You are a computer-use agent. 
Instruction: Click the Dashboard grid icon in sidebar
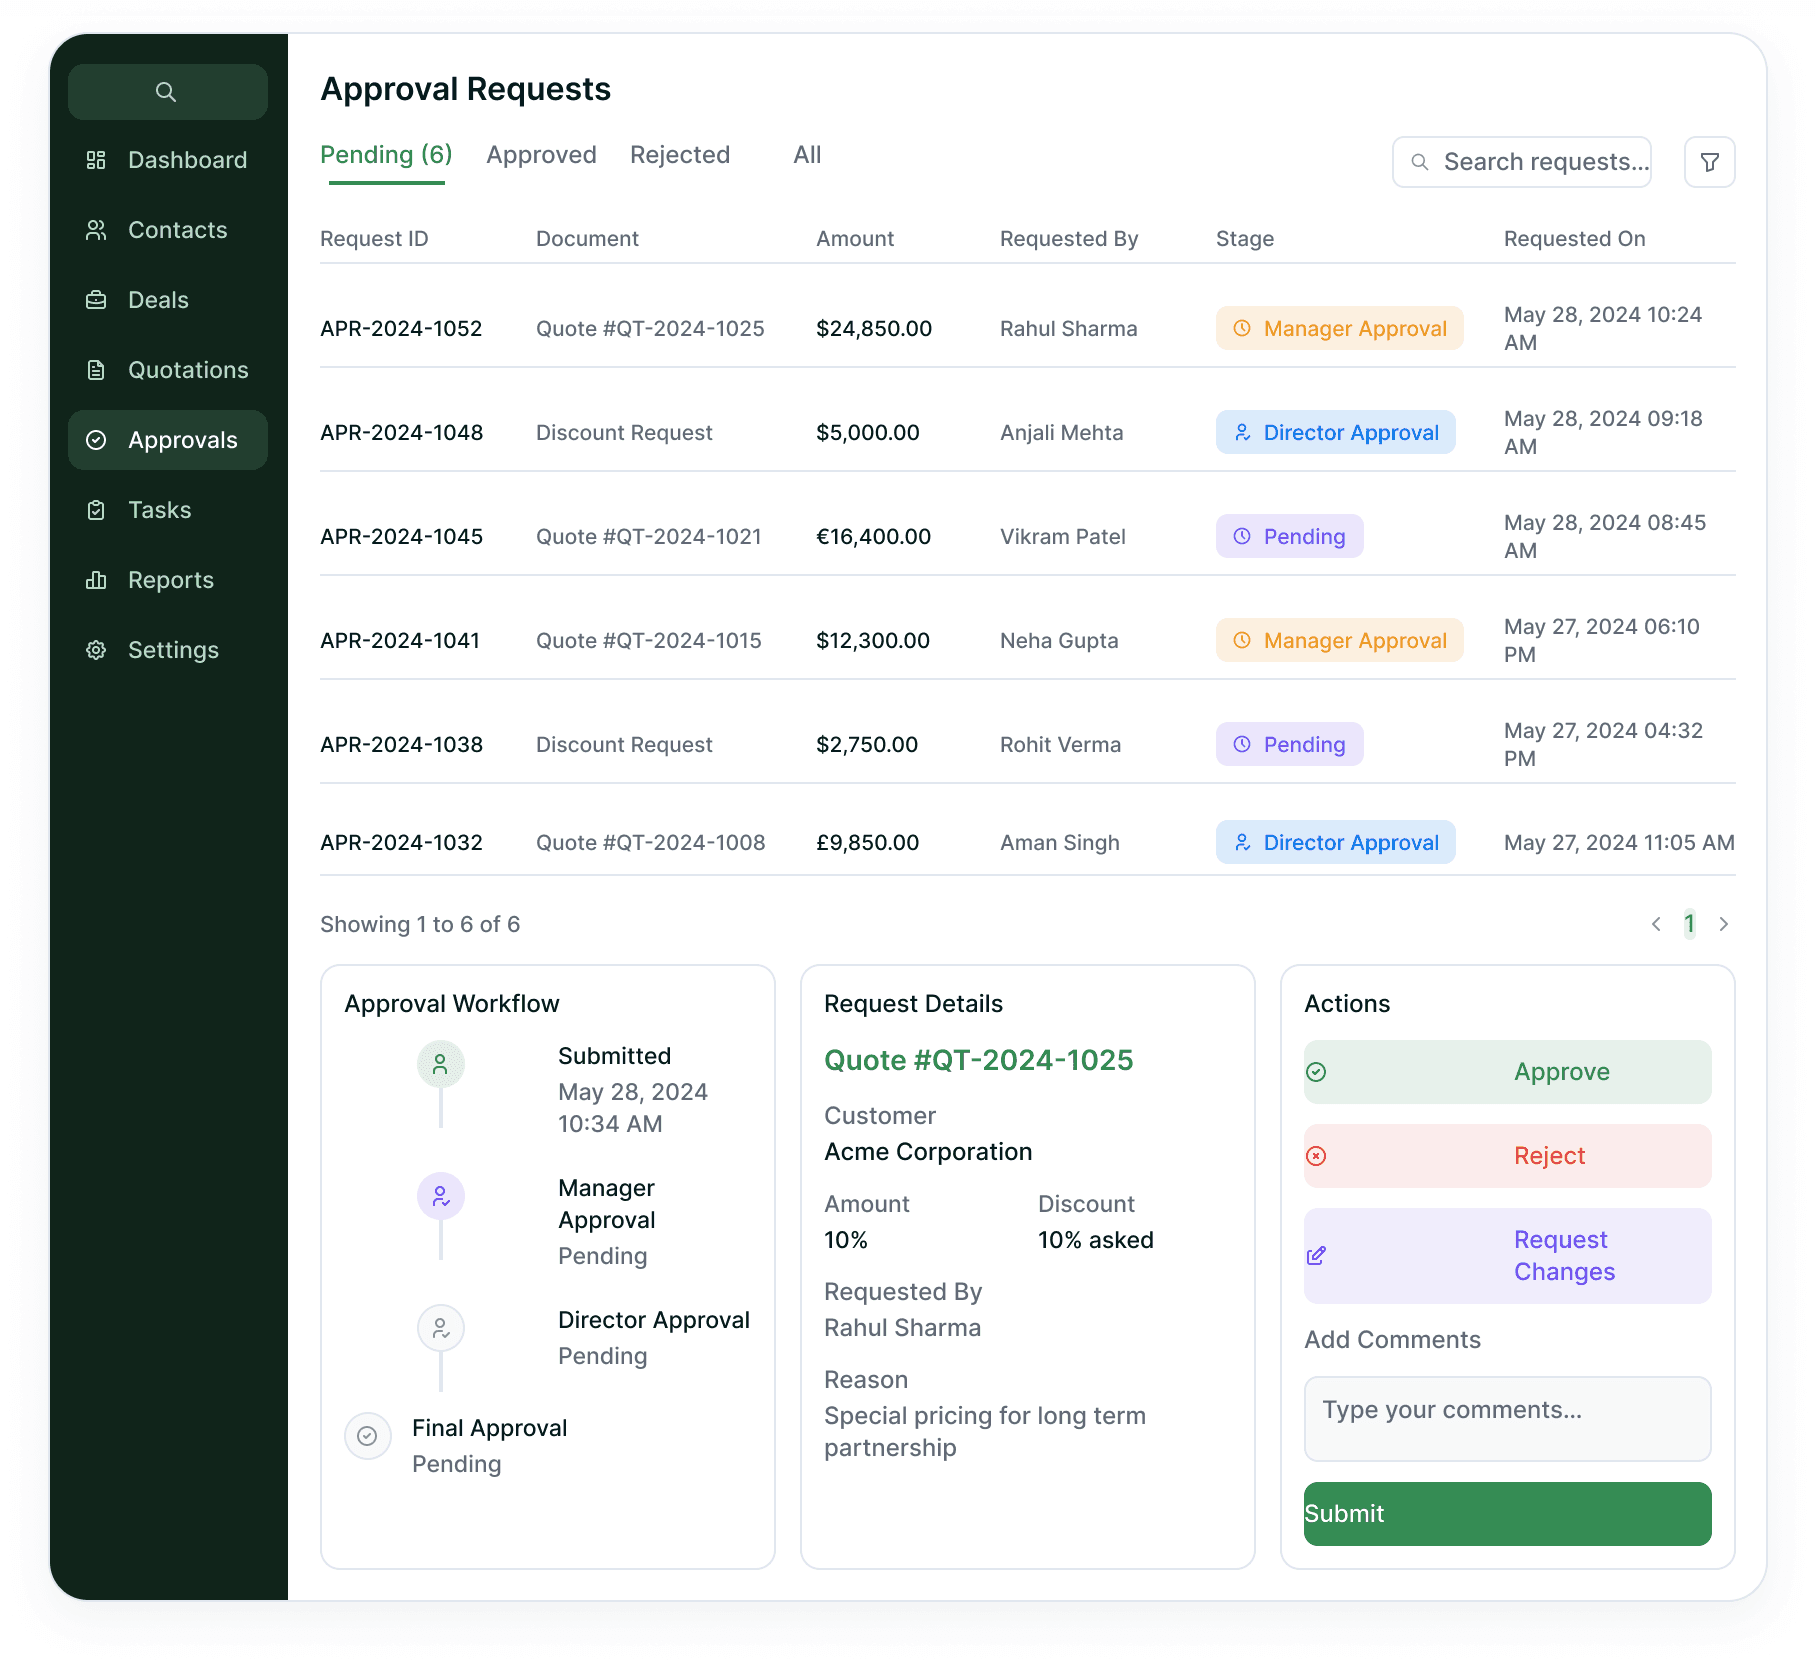pos(96,160)
